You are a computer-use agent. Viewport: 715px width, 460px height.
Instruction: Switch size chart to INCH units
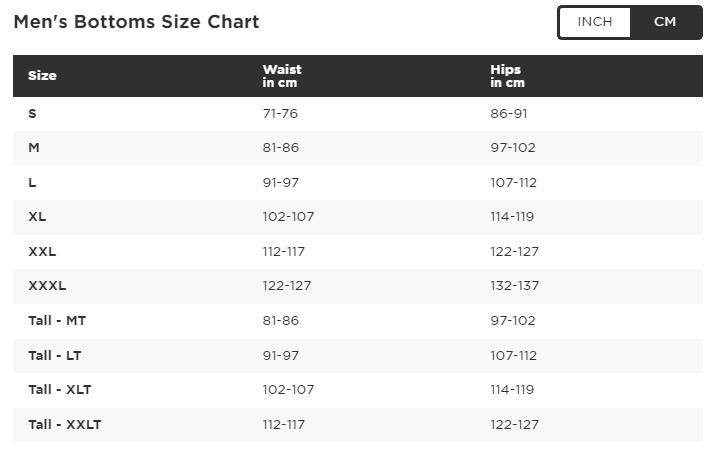(x=595, y=22)
